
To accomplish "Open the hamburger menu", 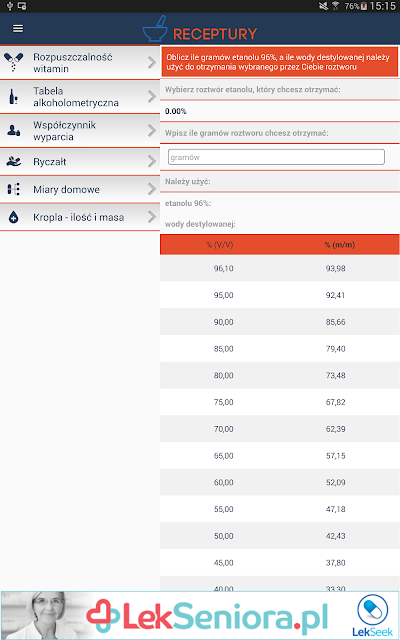I will 18,29.
